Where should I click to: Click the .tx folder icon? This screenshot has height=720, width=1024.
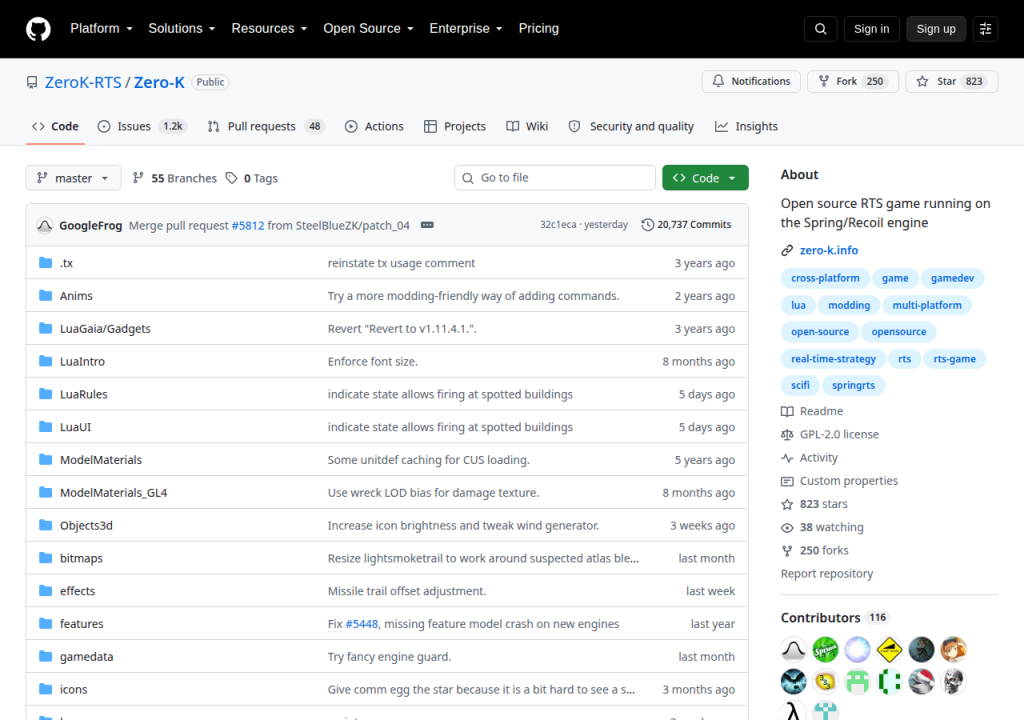pos(45,263)
